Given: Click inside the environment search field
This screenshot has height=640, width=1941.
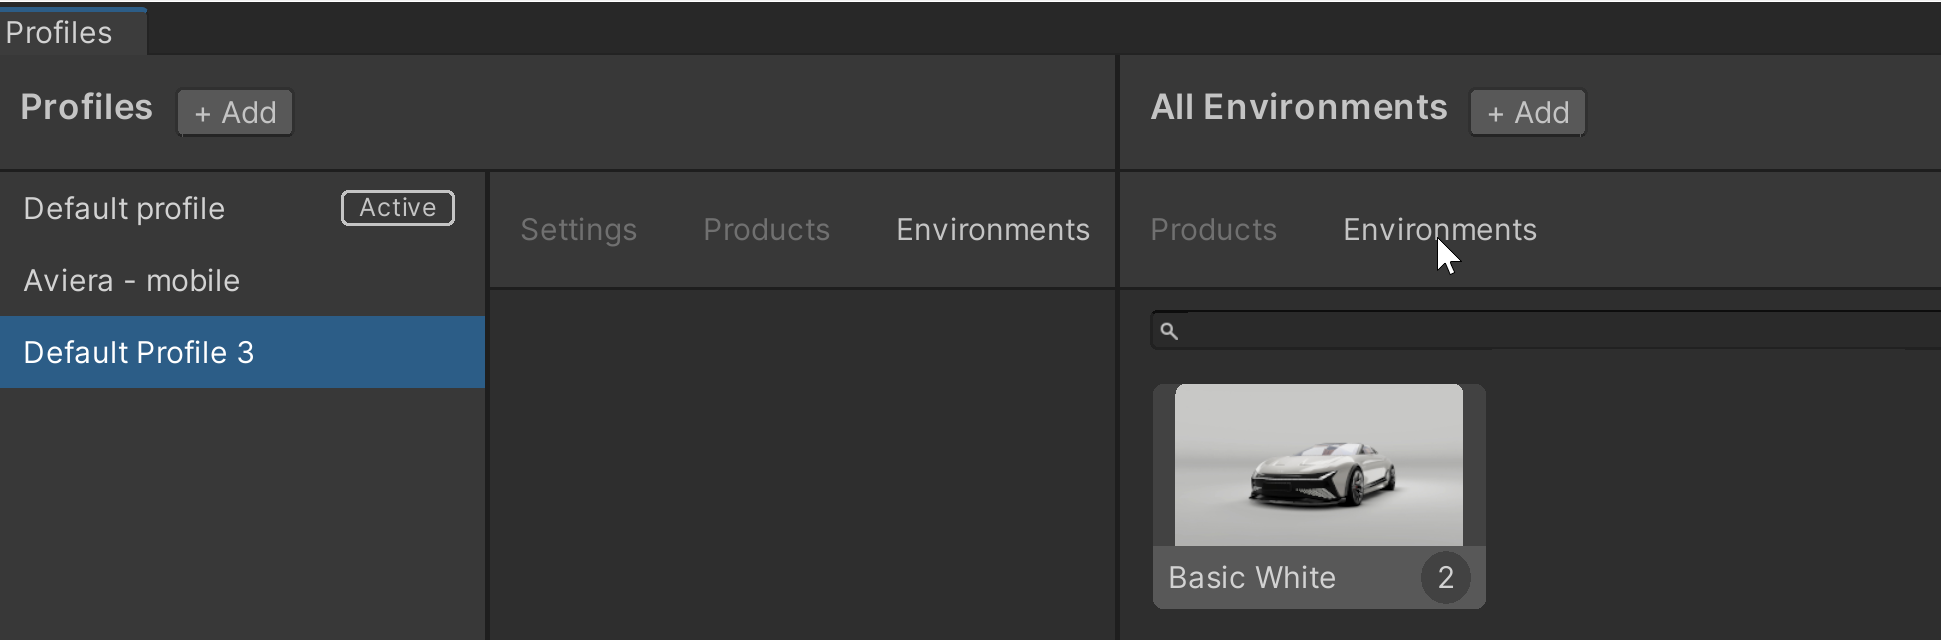Looking at the screenshot, I should click(1500, 330).
